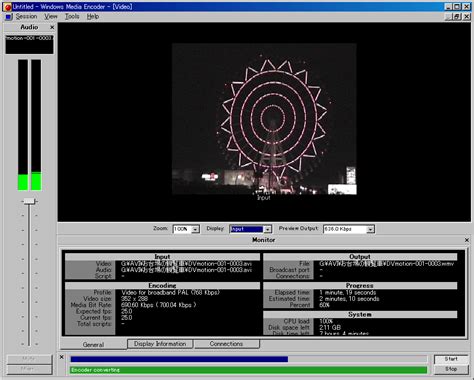The width and height of the screenshot is (474, 380).
Task: Click the Monitor panel title
Action: click(264, 240)
